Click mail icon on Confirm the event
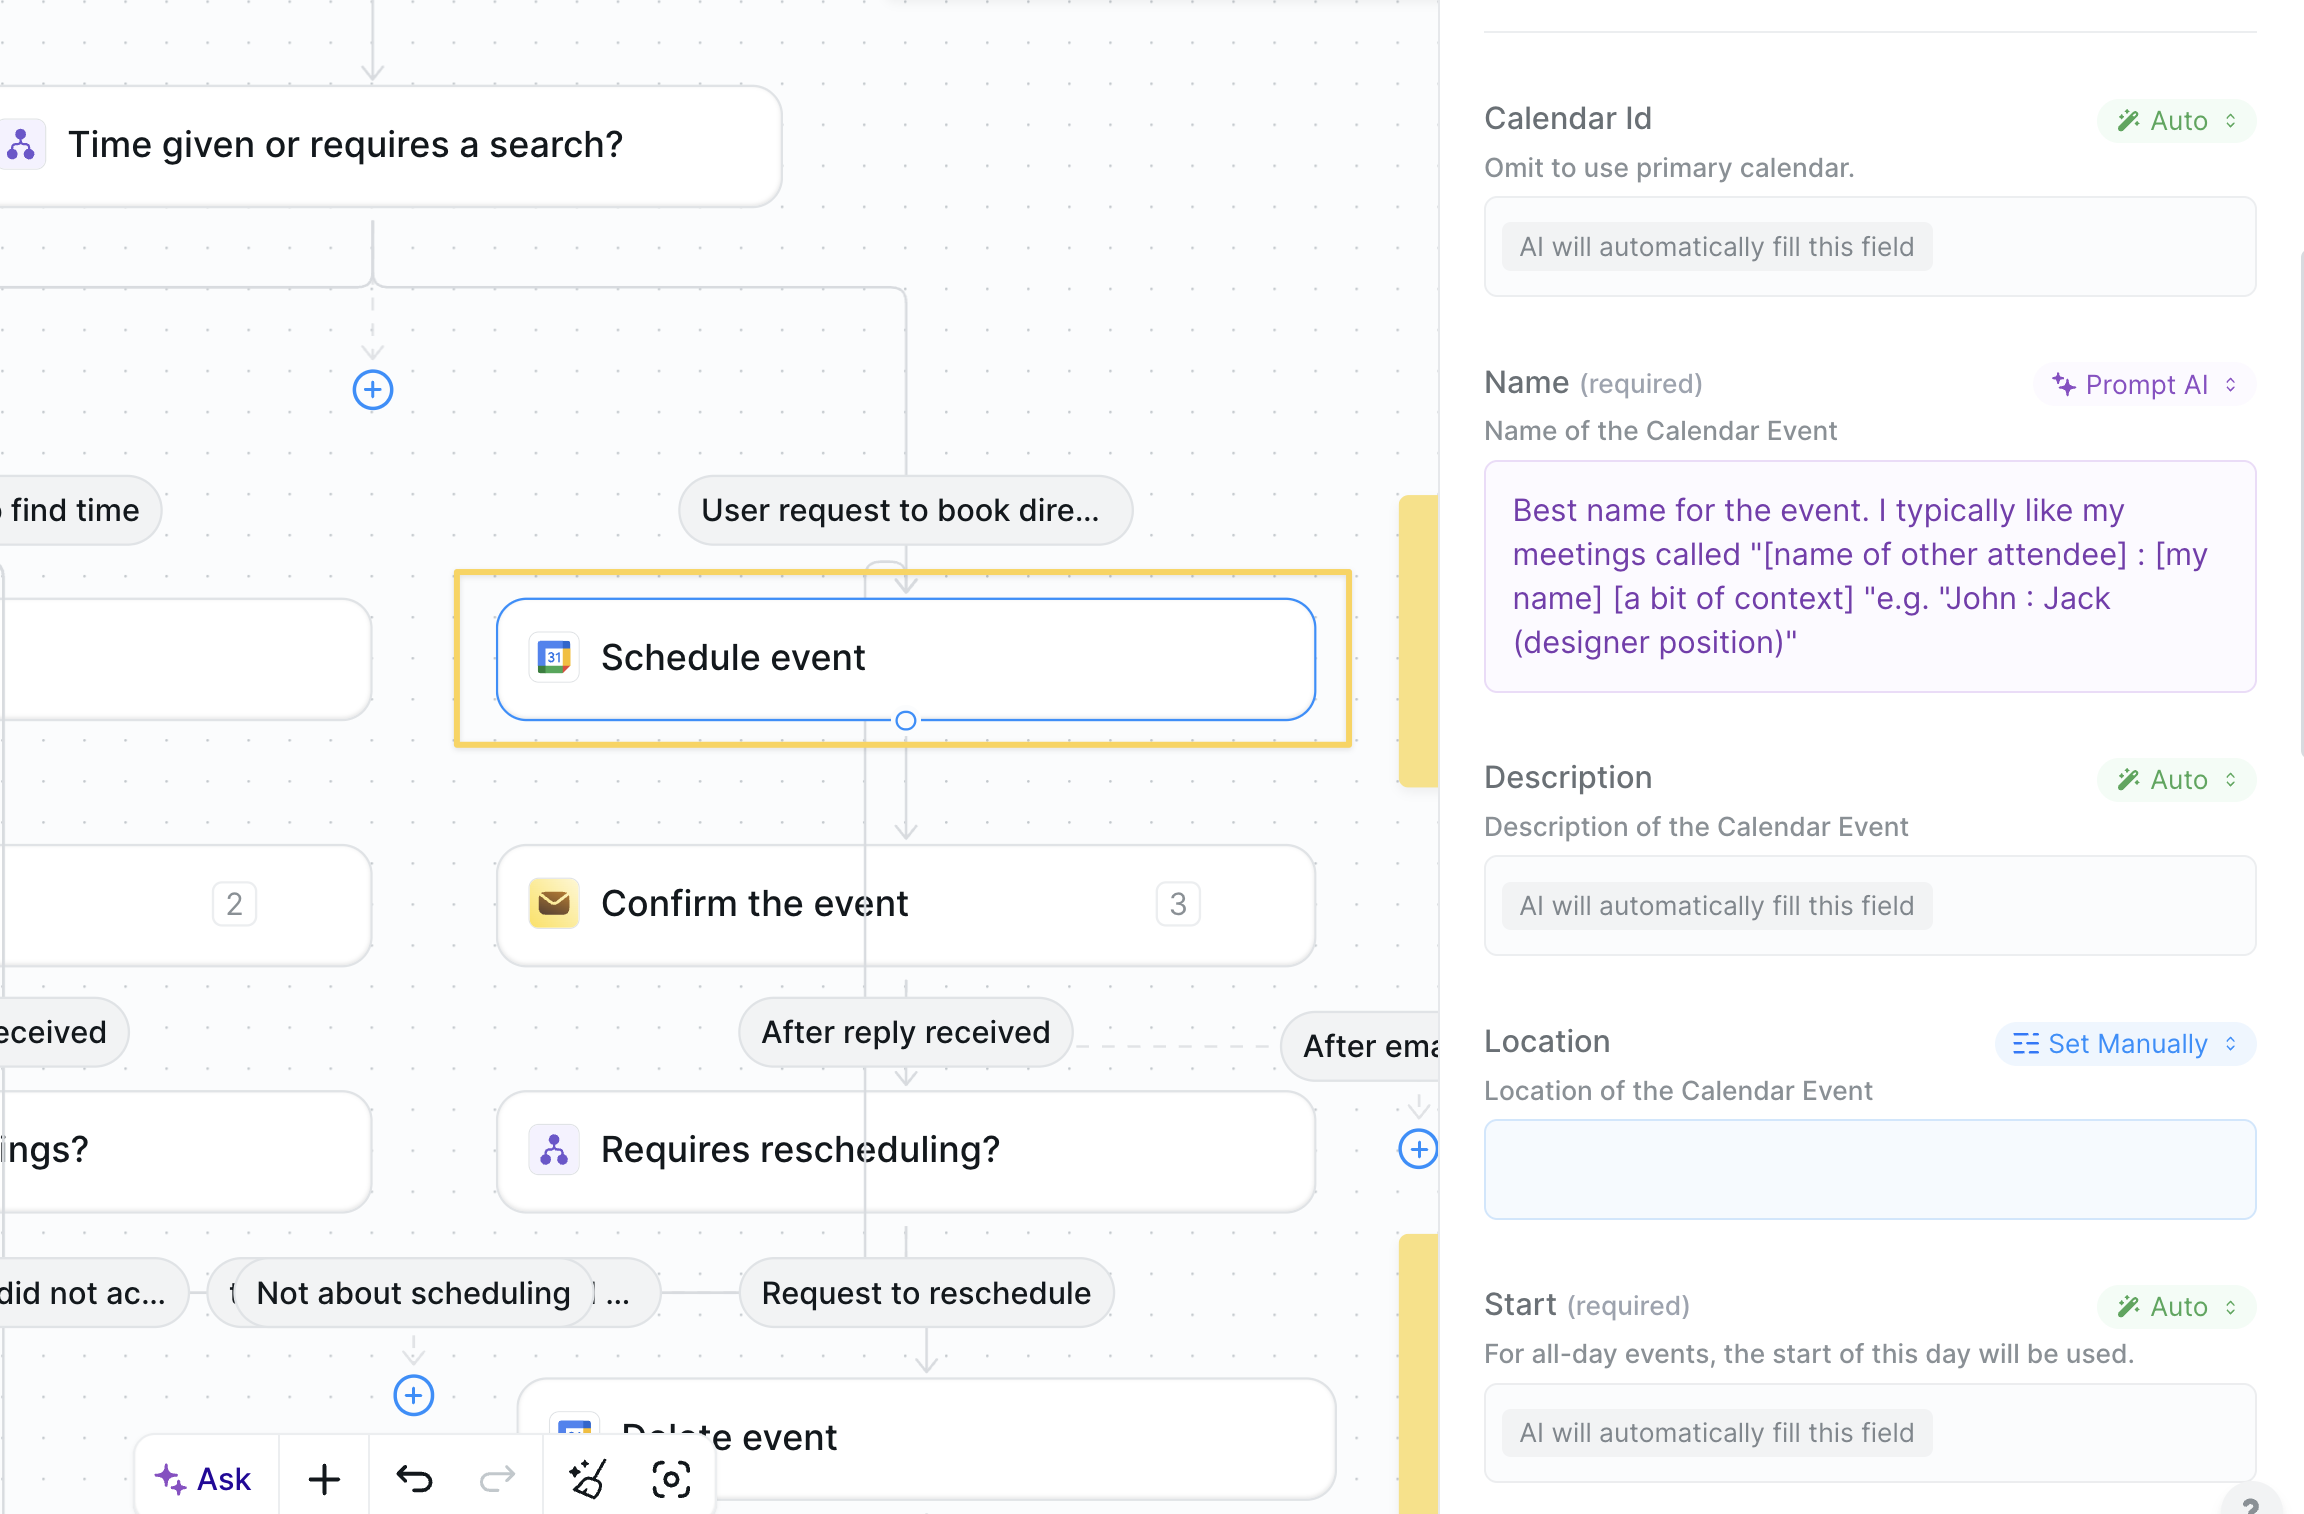Viewport: 2304px width, 1514px height. pyautogui.click(x=554, y=903)
